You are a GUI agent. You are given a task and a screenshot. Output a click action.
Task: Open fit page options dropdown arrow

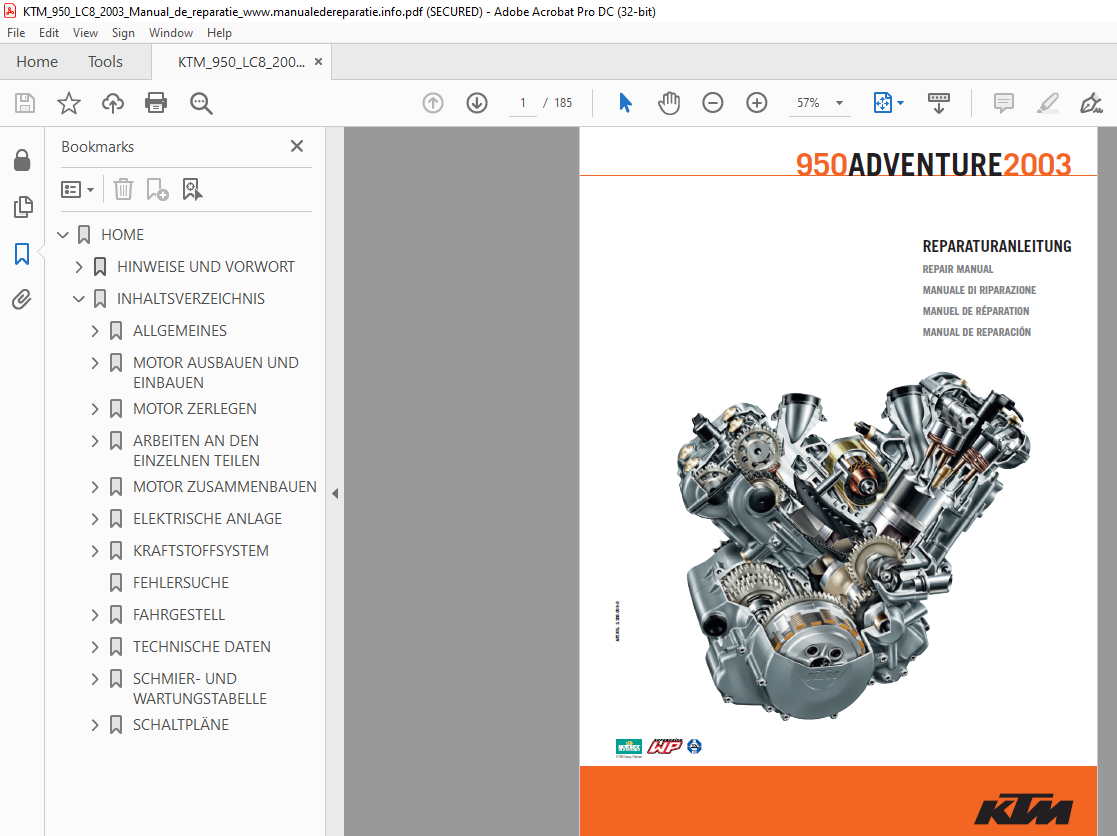(x=900, y=103)
